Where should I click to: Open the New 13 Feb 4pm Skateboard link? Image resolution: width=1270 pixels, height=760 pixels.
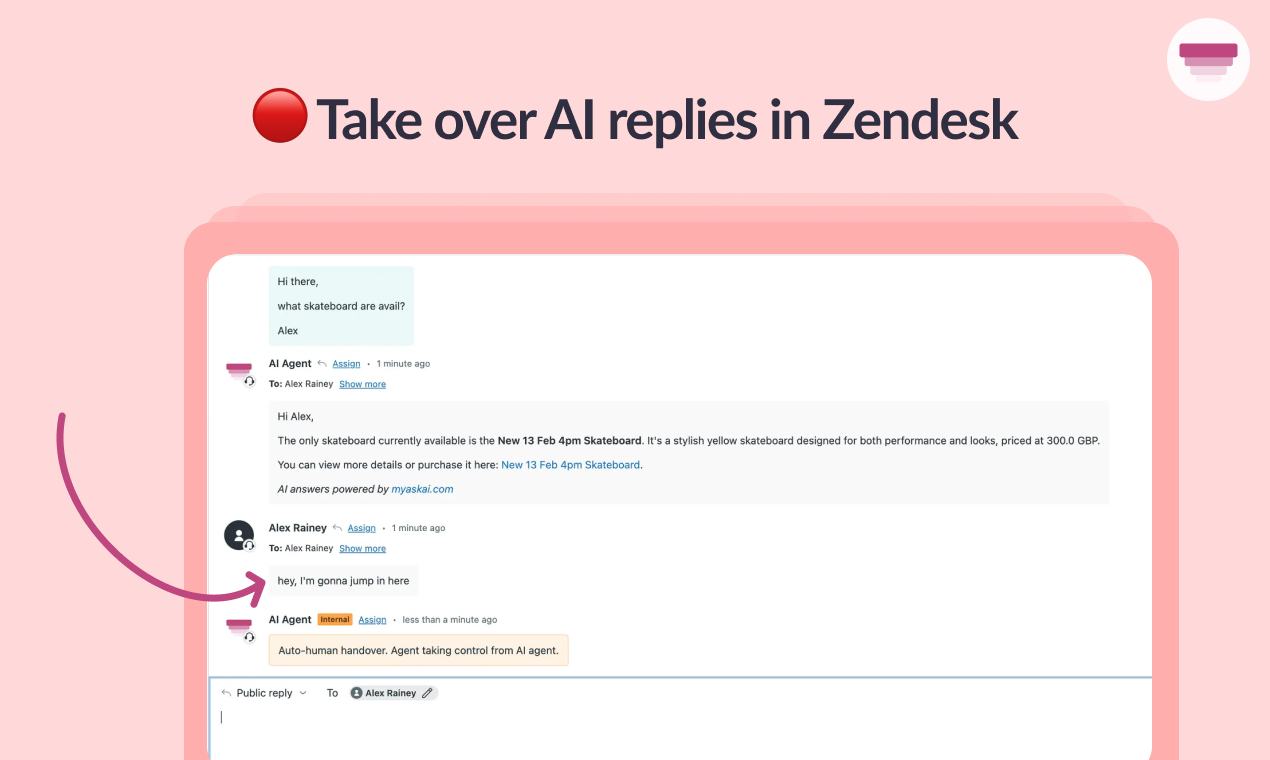coord(571,465)
